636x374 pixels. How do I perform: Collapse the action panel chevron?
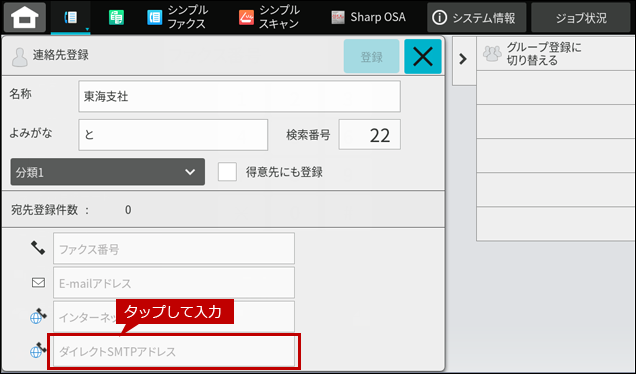tap(463, 59)
